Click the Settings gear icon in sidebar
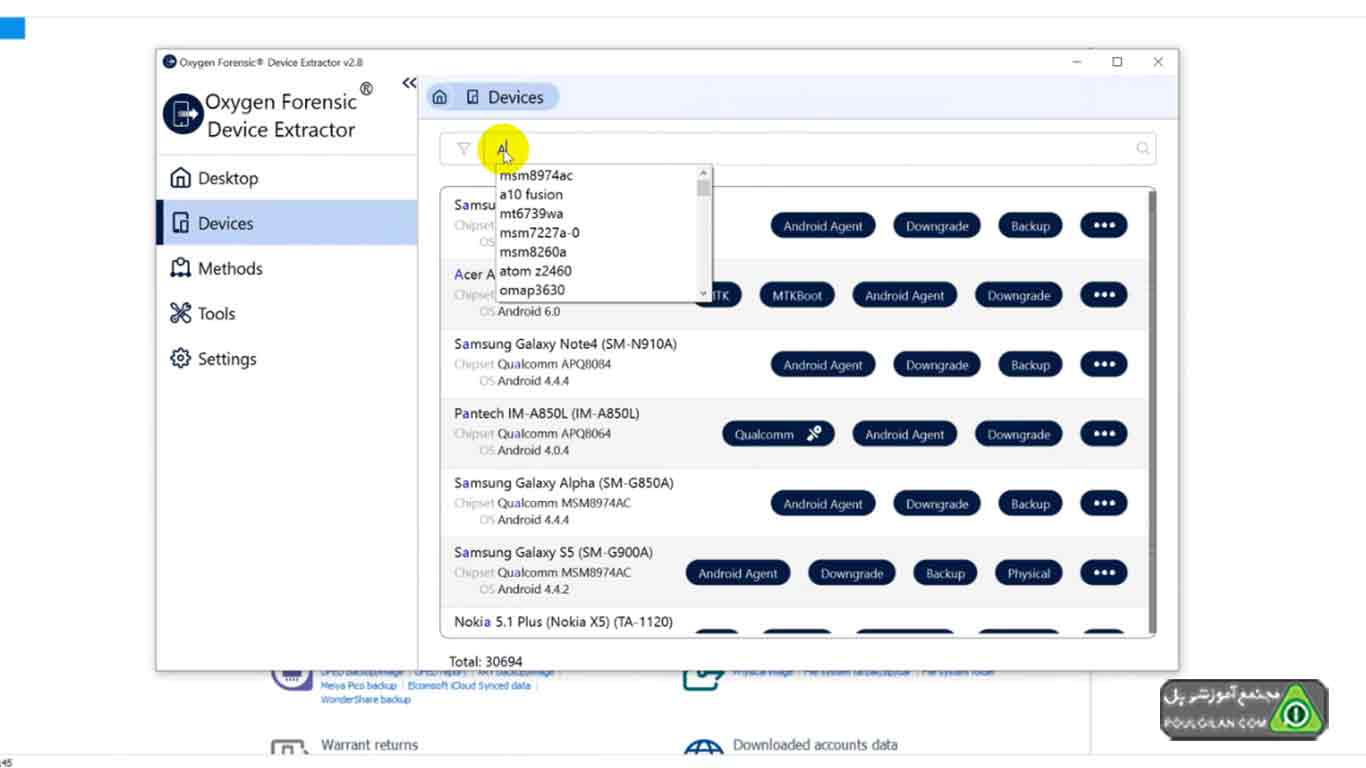Image resolution: width=1366 pixels, height=768 pixels. tap(180, 358)
